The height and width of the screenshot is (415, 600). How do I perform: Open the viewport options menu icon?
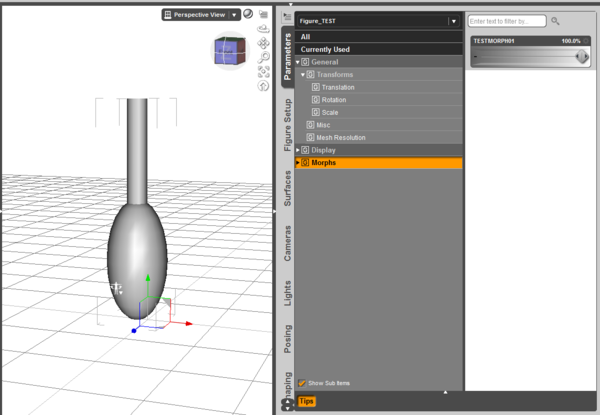click(x=263, y=14)
